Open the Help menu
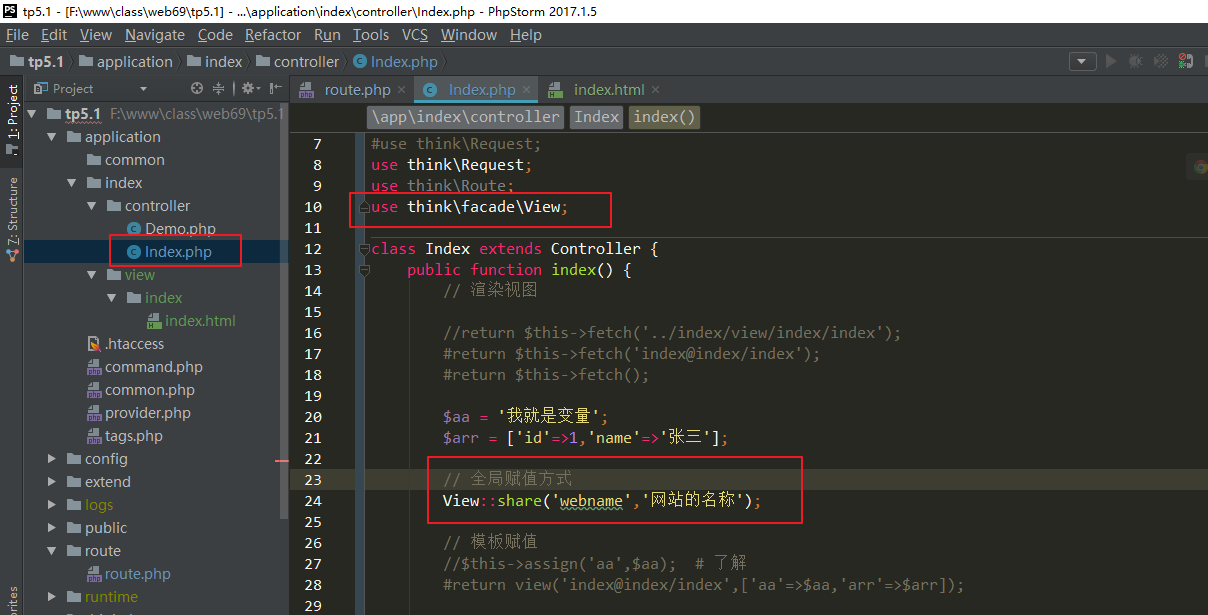The height and width of the screenshot is (615, 1208). pyautogui.click(x=526, y=35)
